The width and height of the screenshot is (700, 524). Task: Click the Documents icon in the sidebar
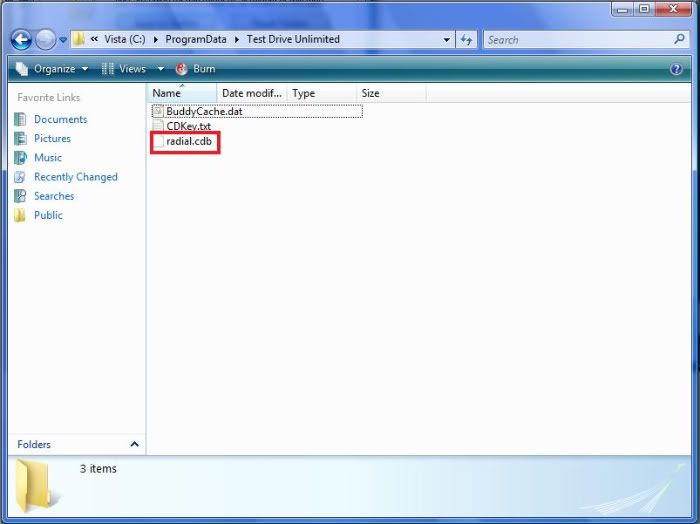[20, 119]
